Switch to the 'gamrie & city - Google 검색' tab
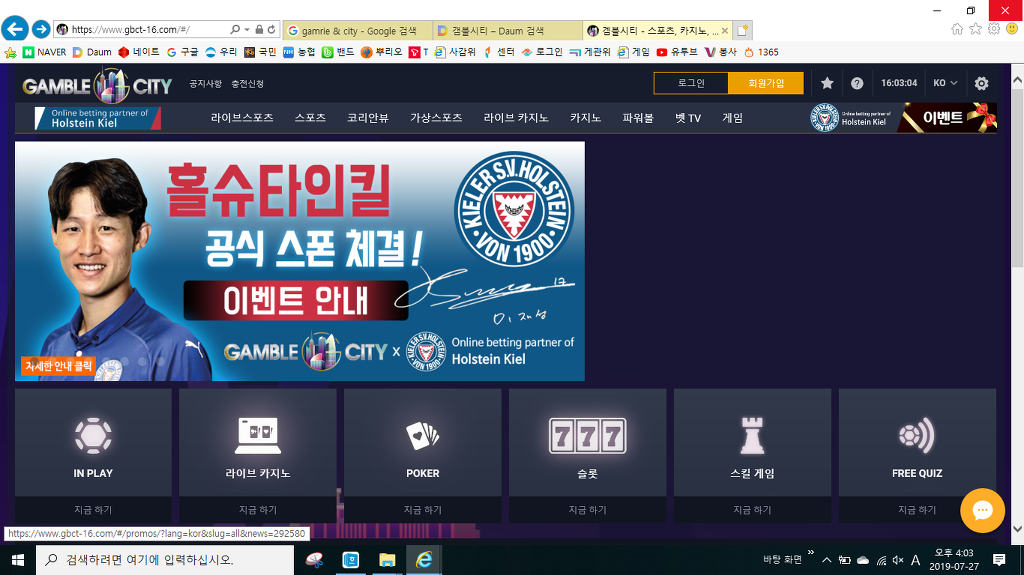 359,31
